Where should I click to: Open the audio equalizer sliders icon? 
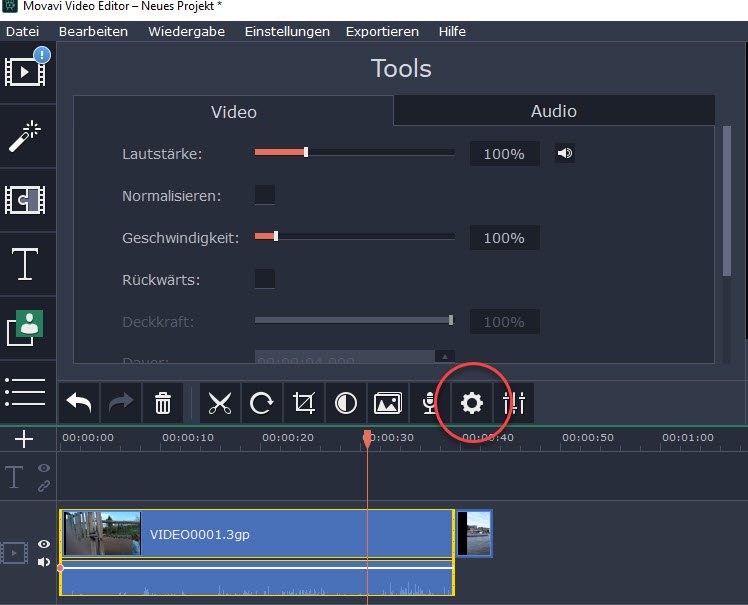514,403
